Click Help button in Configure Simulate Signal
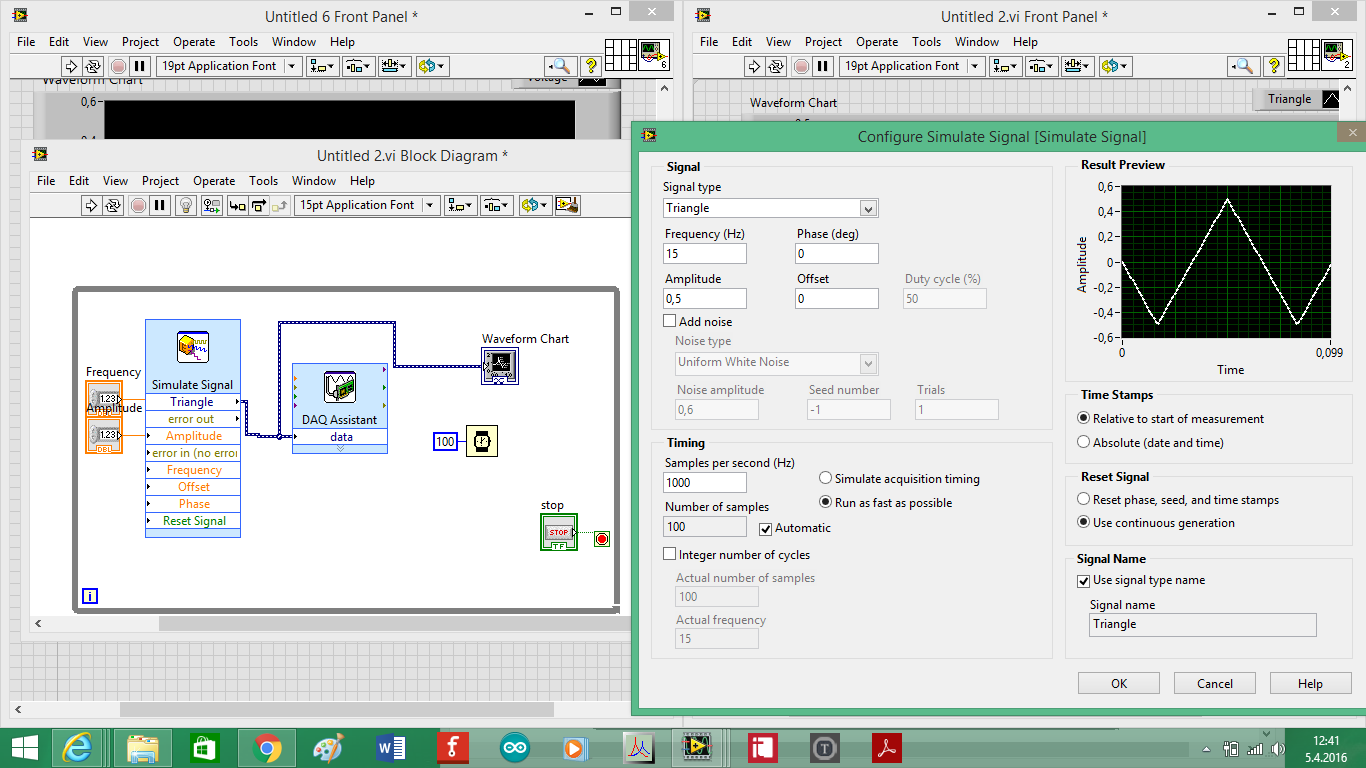This screenshot has height=768, width=1366. point(1310,684)
